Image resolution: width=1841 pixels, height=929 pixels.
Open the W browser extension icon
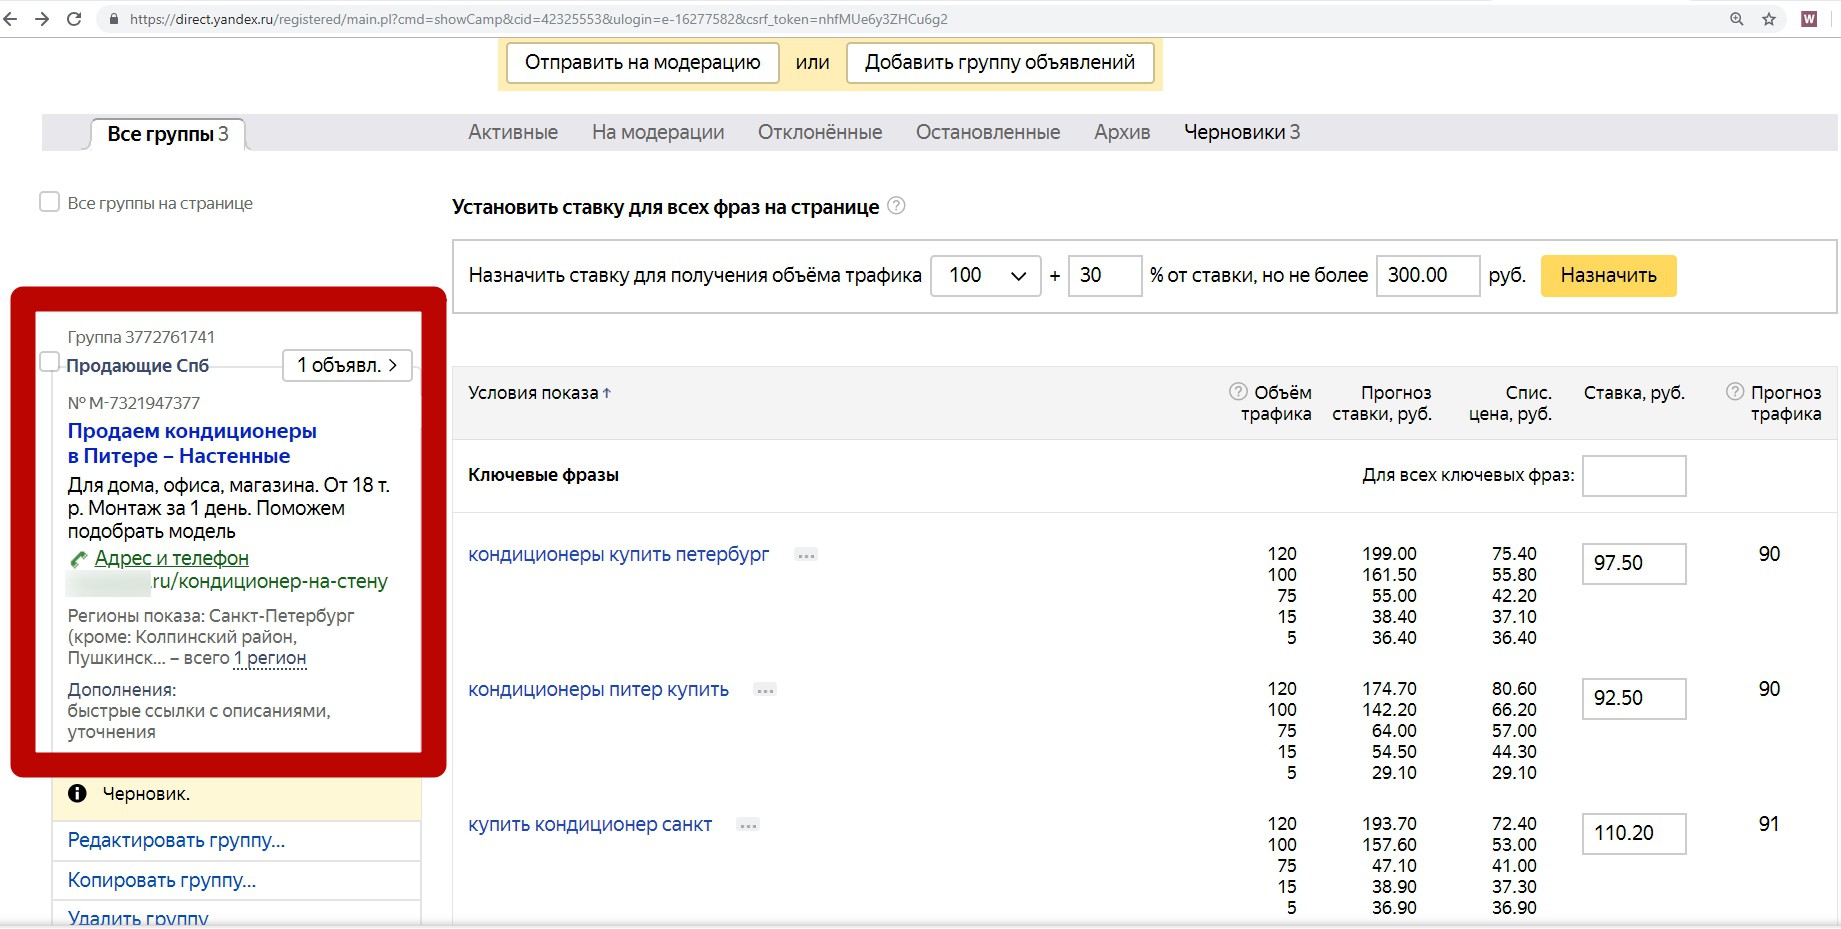tap(1809, 19)
